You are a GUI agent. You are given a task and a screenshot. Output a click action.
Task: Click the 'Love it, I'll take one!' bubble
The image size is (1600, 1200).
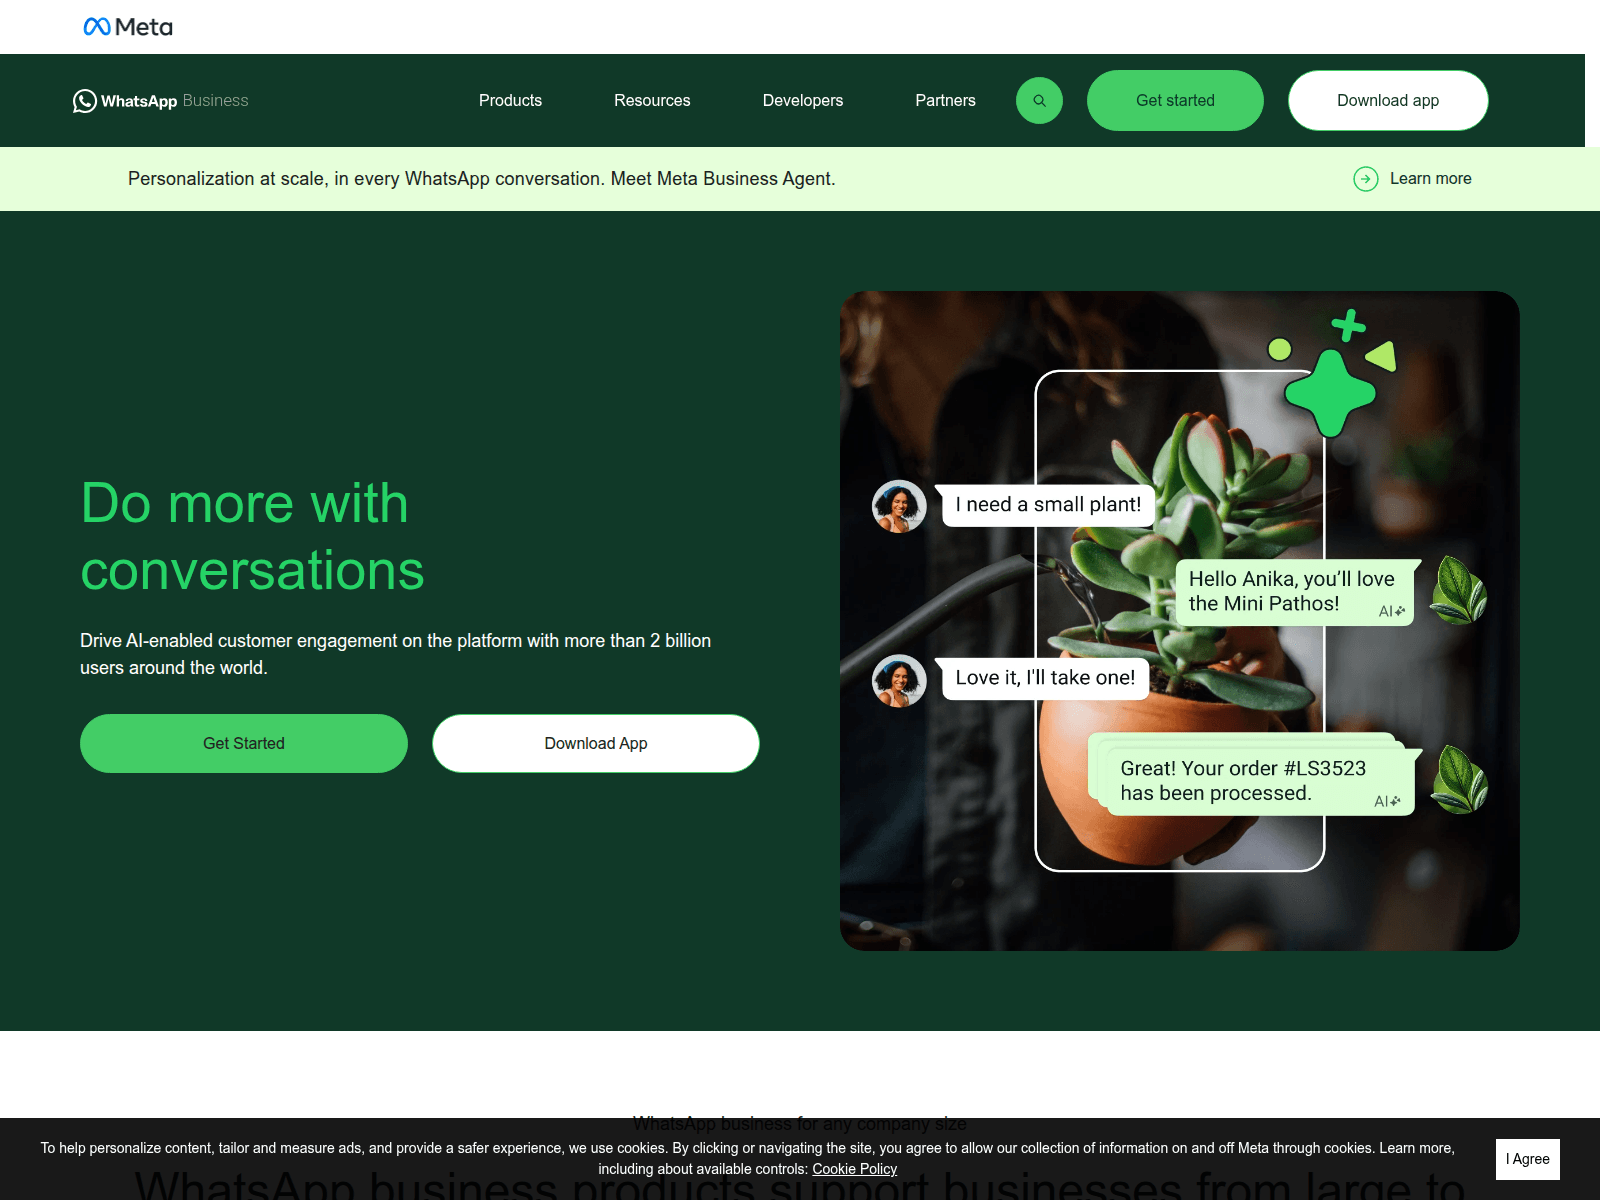click(x=1044, y=678)
